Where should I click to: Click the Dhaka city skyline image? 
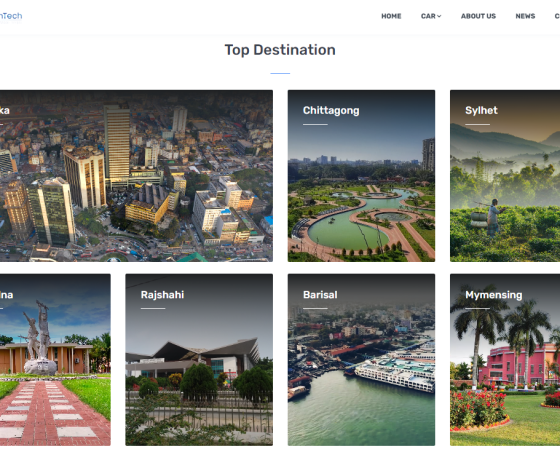[136, 176]
